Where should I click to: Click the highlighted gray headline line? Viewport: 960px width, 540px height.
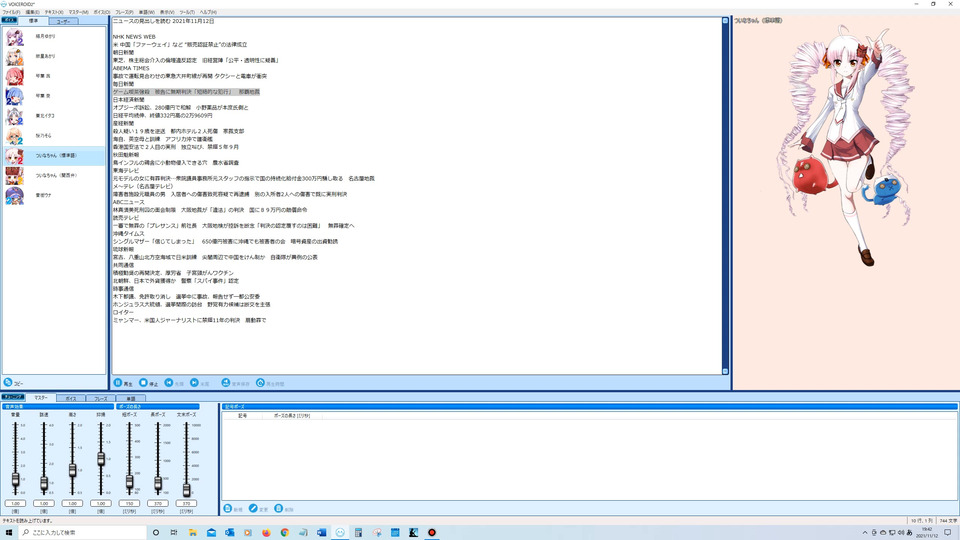[186, 92]
